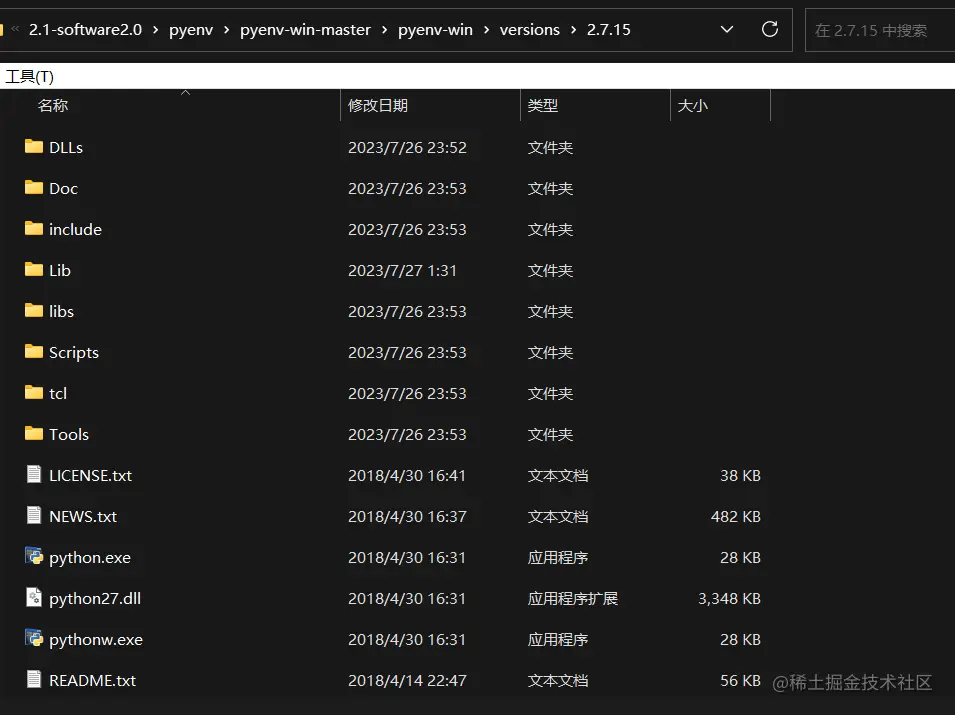This screenshot has width=955, height=715.
Task: Click the 2018/4/30 16:41 date cell
Action: (407, 475)
